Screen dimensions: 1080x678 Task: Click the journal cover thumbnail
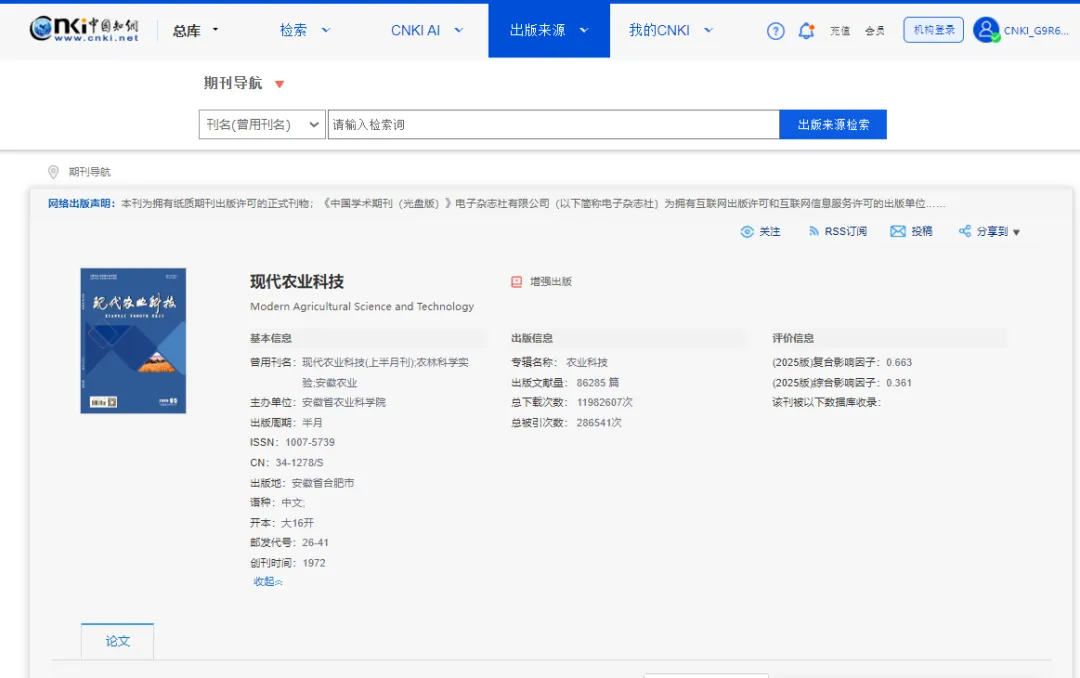[x=133, y=340]
